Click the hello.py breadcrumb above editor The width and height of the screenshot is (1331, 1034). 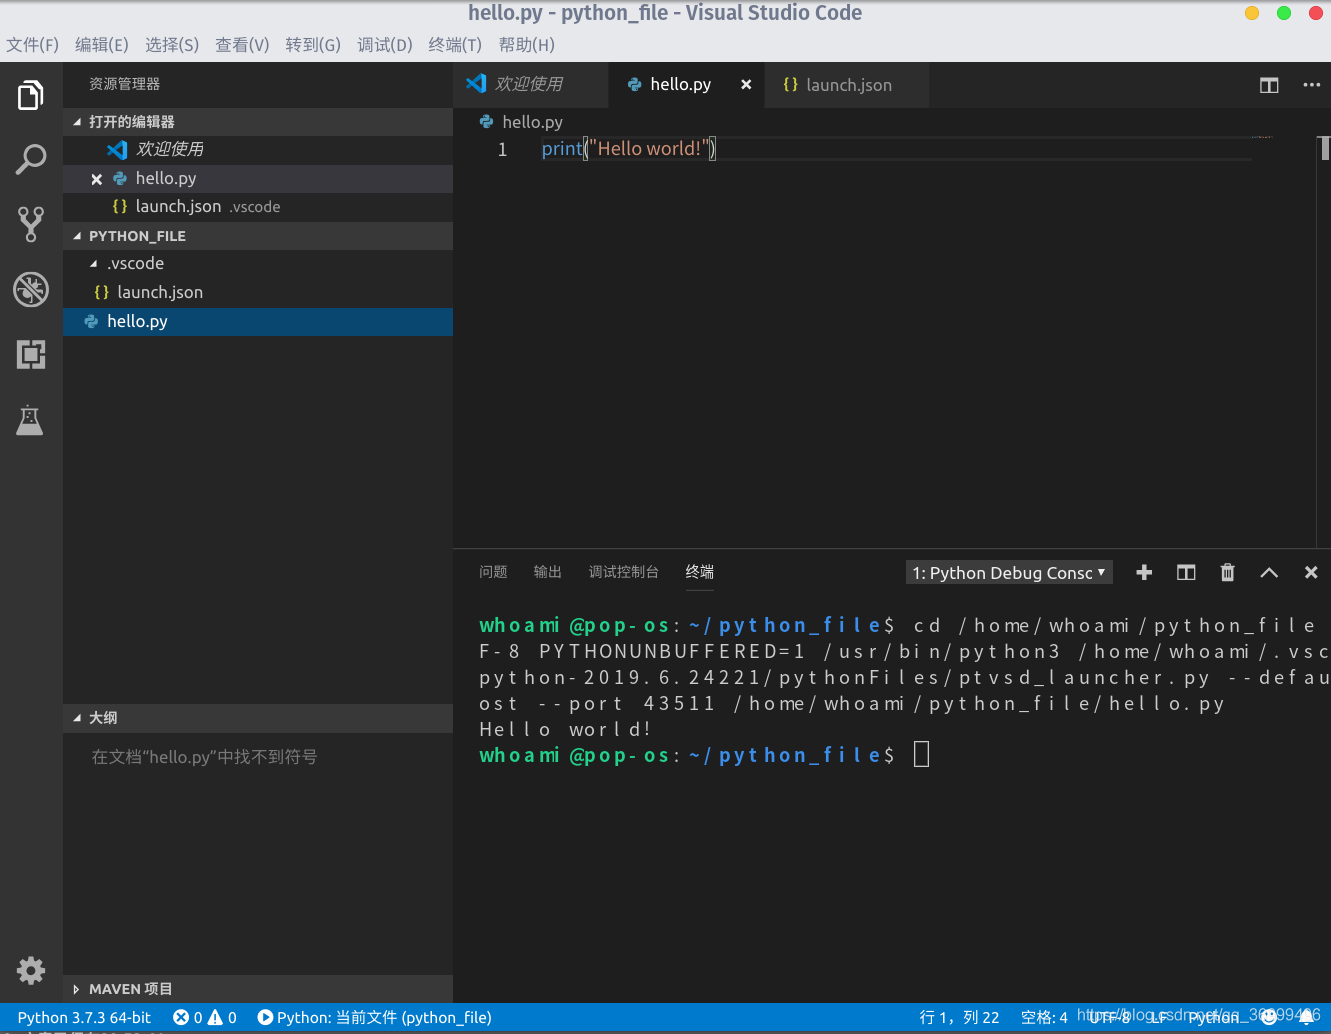521,122
